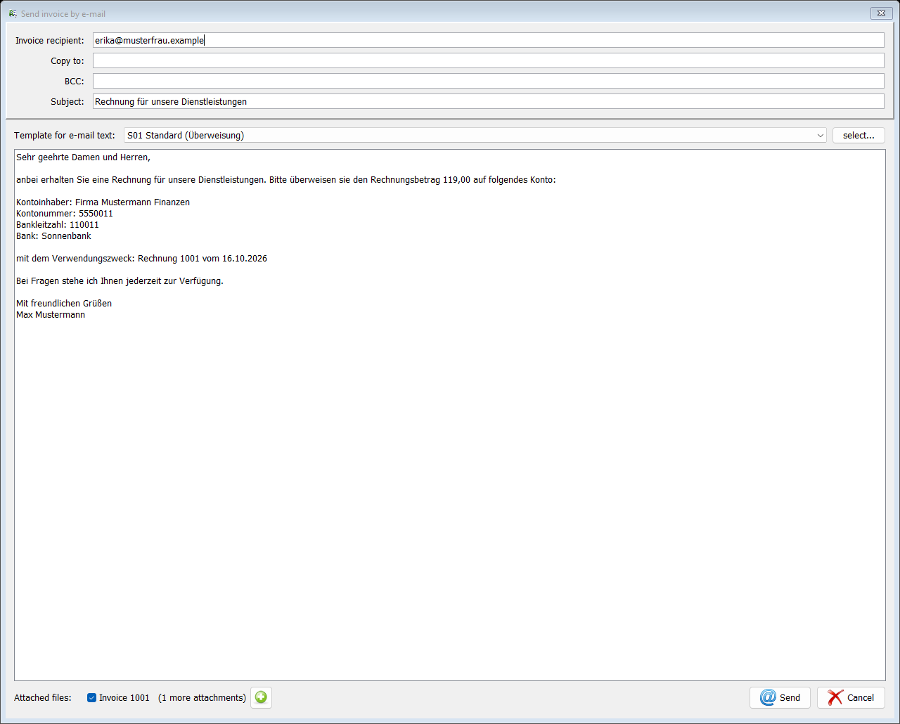Uncheck the Invoice 1001 attachment checkbox
Viewport: 900px width, 724px height.
(x=91, y=698)
